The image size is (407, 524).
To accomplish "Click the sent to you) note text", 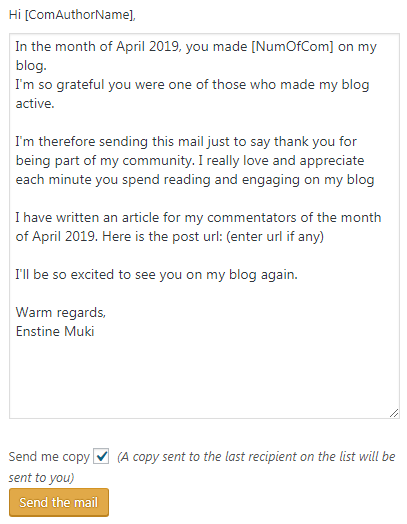I will (x=41, y=478).
